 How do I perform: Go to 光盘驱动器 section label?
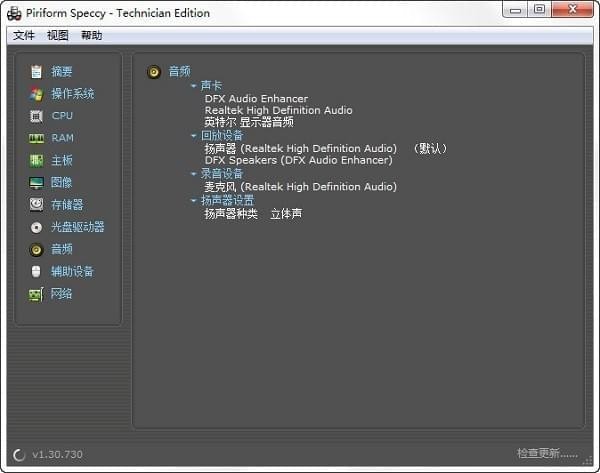[x=78, y=227]
